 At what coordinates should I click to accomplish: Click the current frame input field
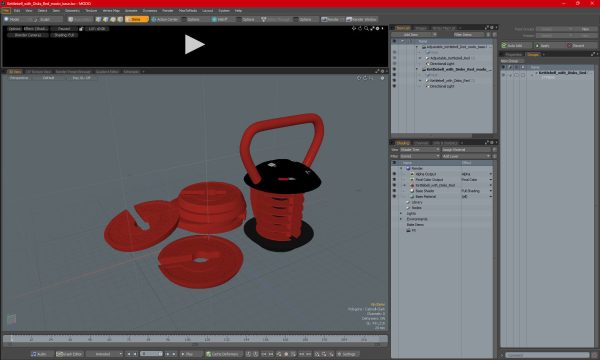[x=151, y=354]
